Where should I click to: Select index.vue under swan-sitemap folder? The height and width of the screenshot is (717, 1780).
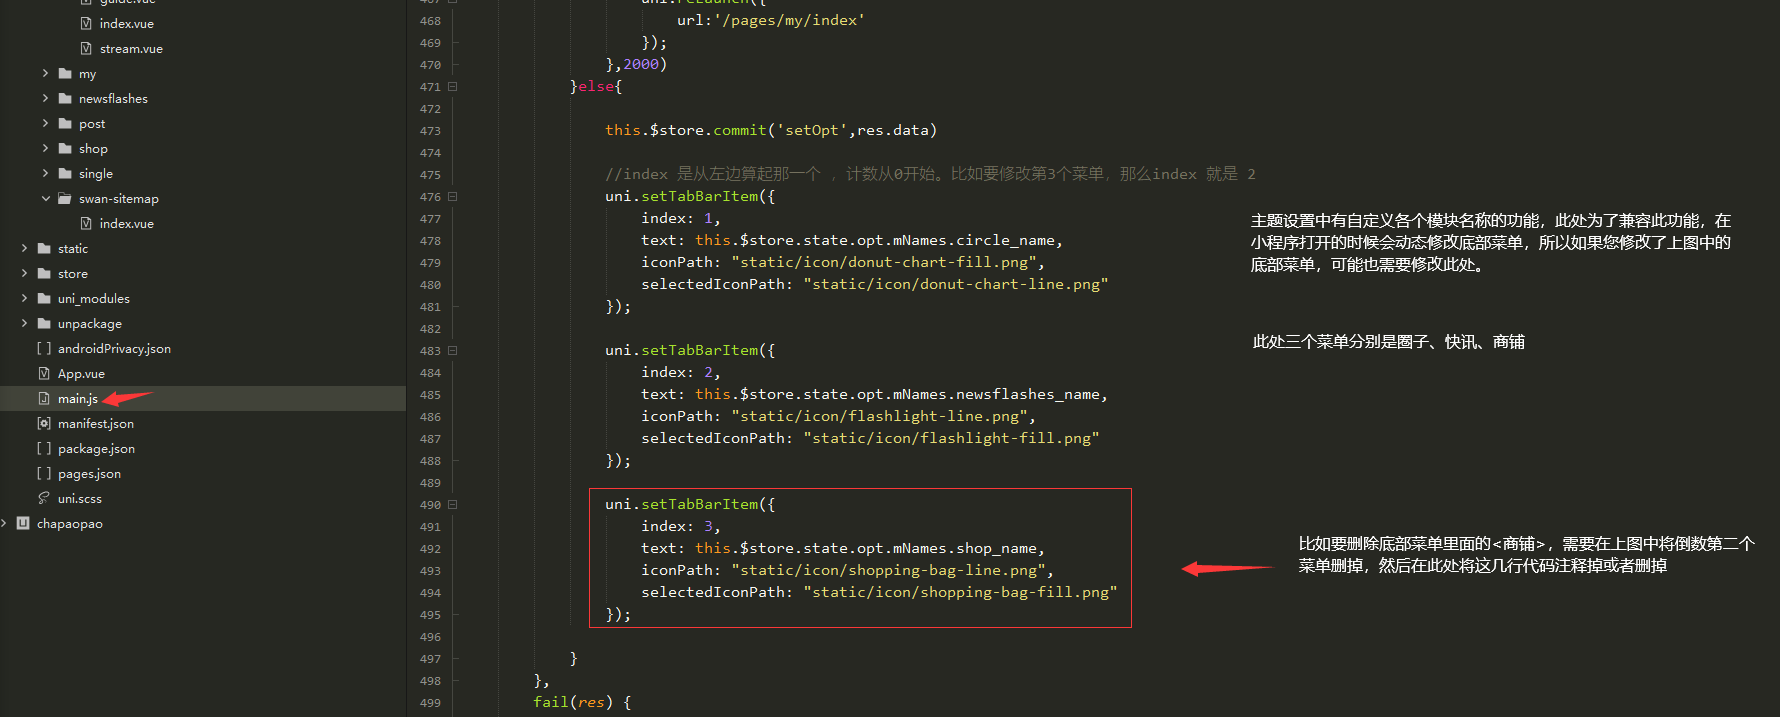point(126,224)
